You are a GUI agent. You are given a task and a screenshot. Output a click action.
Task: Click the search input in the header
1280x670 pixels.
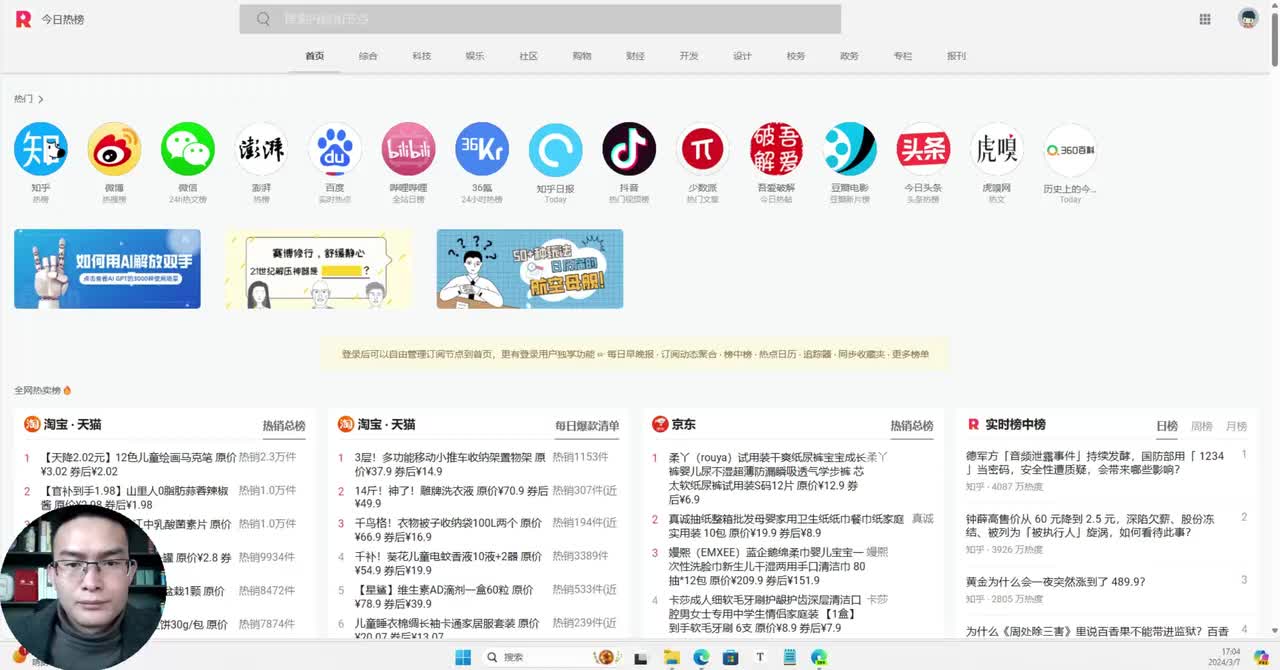click(x=540, y=19)
